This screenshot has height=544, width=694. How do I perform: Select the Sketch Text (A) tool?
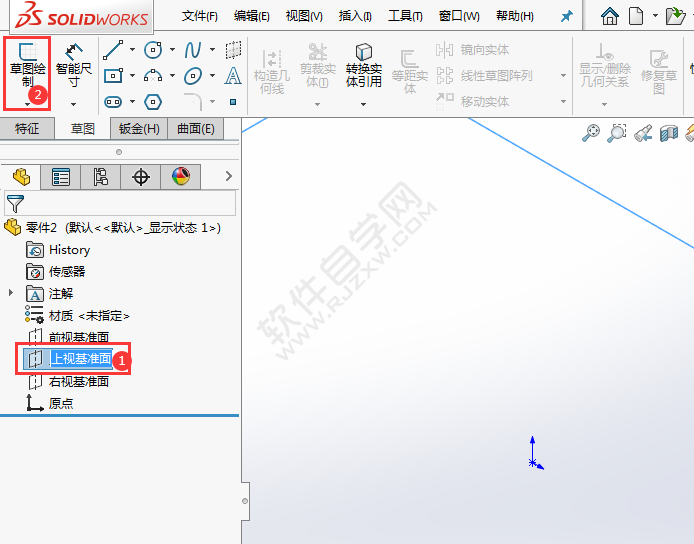click(x=233, y=76)
